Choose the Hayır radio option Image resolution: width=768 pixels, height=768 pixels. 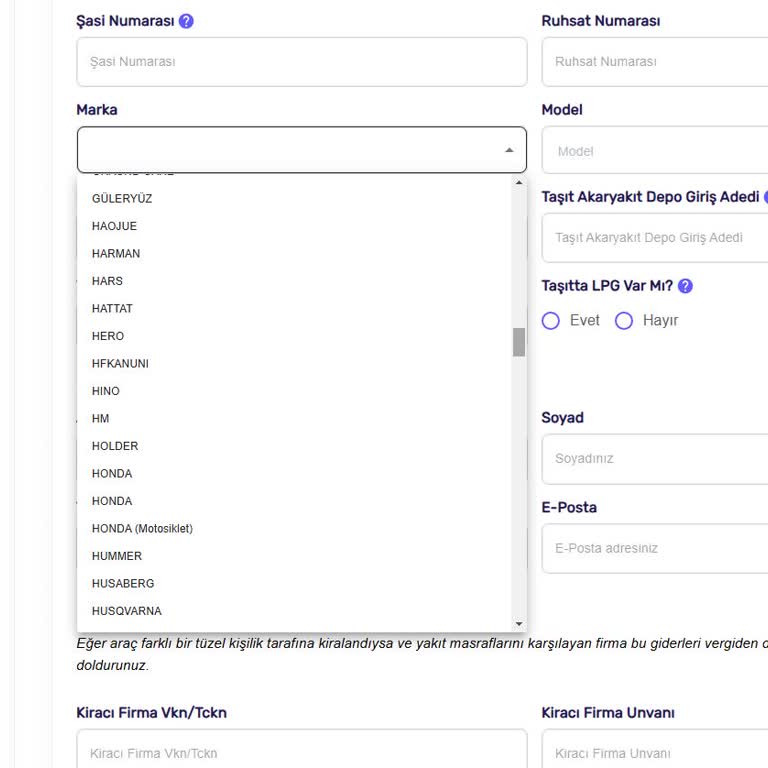[x=624, y=321]
